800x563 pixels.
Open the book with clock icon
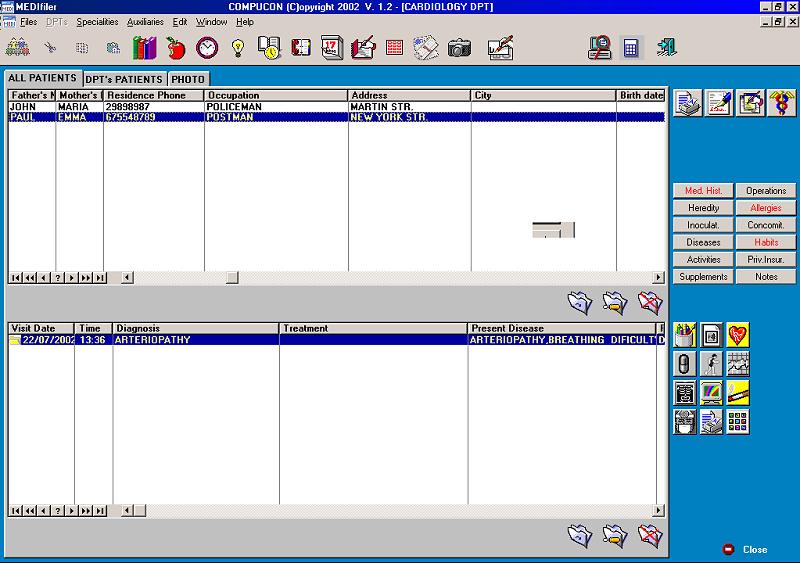pyautogui.click(x=269, y=48)
